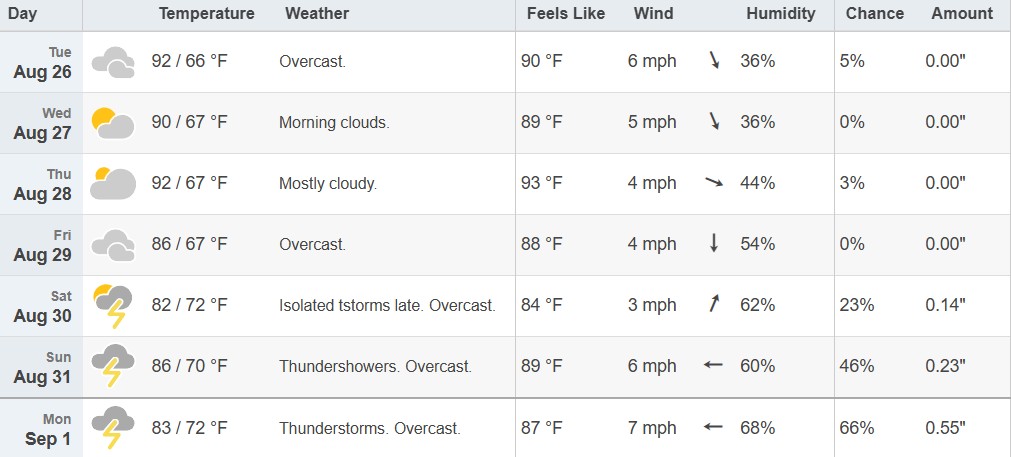Select the Mon Sep 1 day cell
The height and width of the screenshot is (457, 1011).
tap(41, 428)
